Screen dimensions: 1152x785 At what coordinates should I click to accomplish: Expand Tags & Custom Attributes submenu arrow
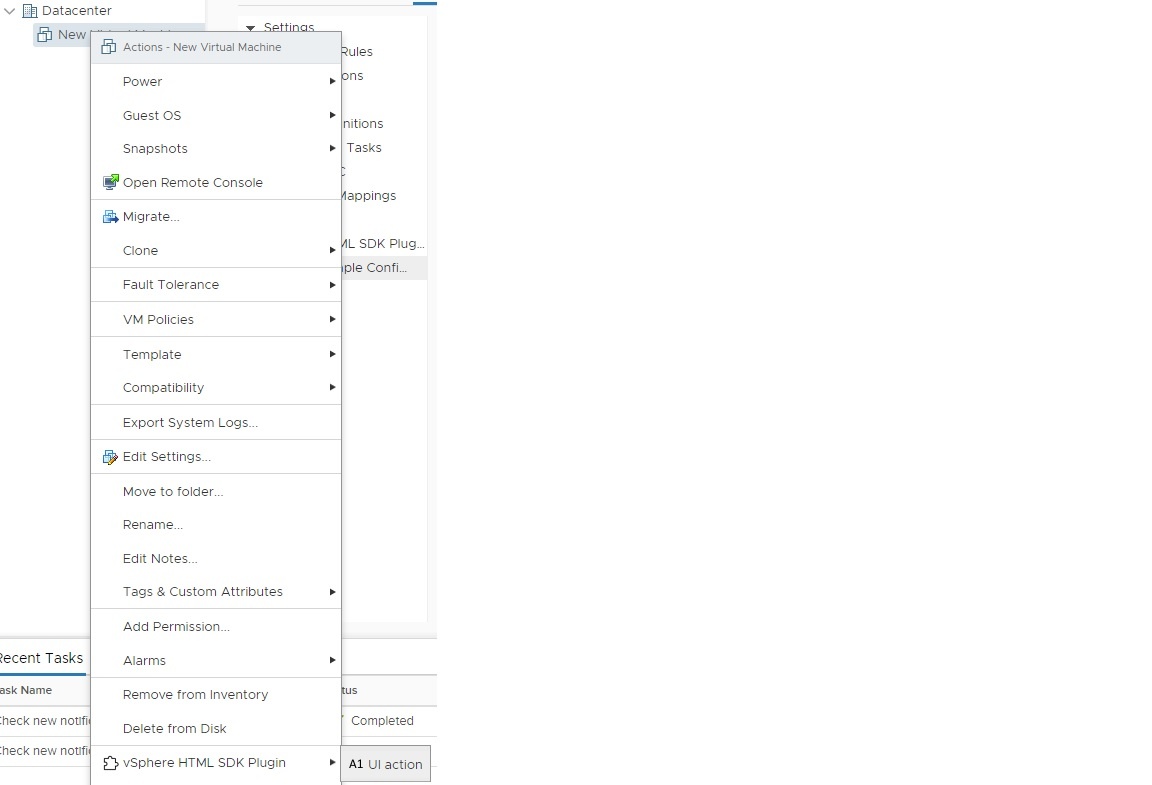[332, 592]
